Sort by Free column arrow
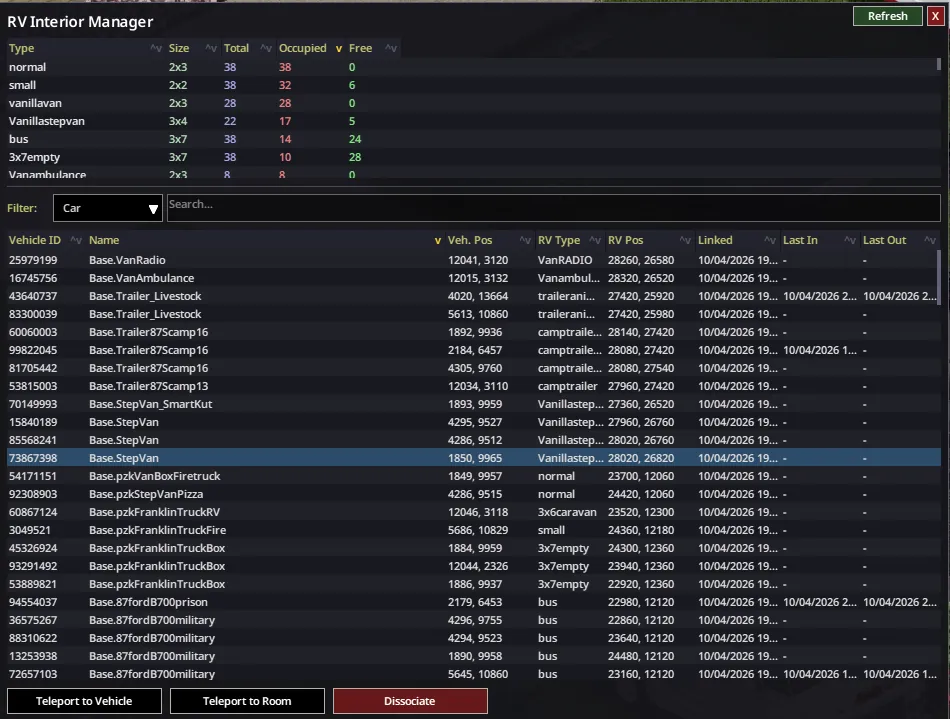 tap(389, 48)
